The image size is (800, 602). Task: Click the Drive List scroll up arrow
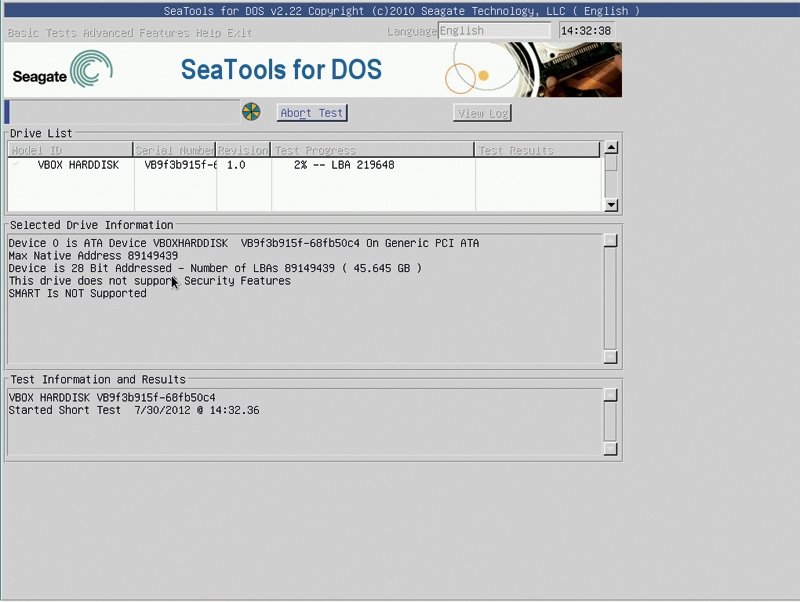tap(611, 148)
